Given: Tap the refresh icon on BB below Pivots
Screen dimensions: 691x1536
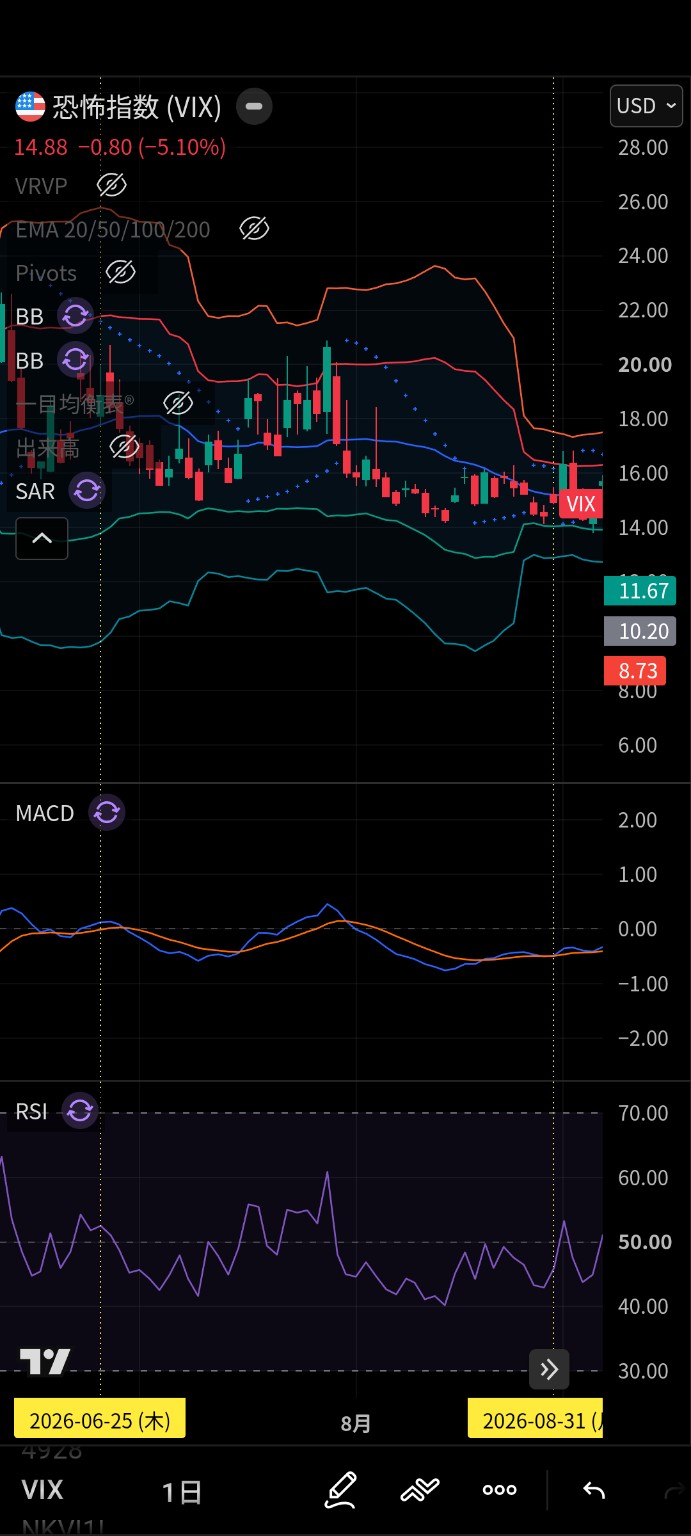Looking at the screenshot, I should coord(75,316).
